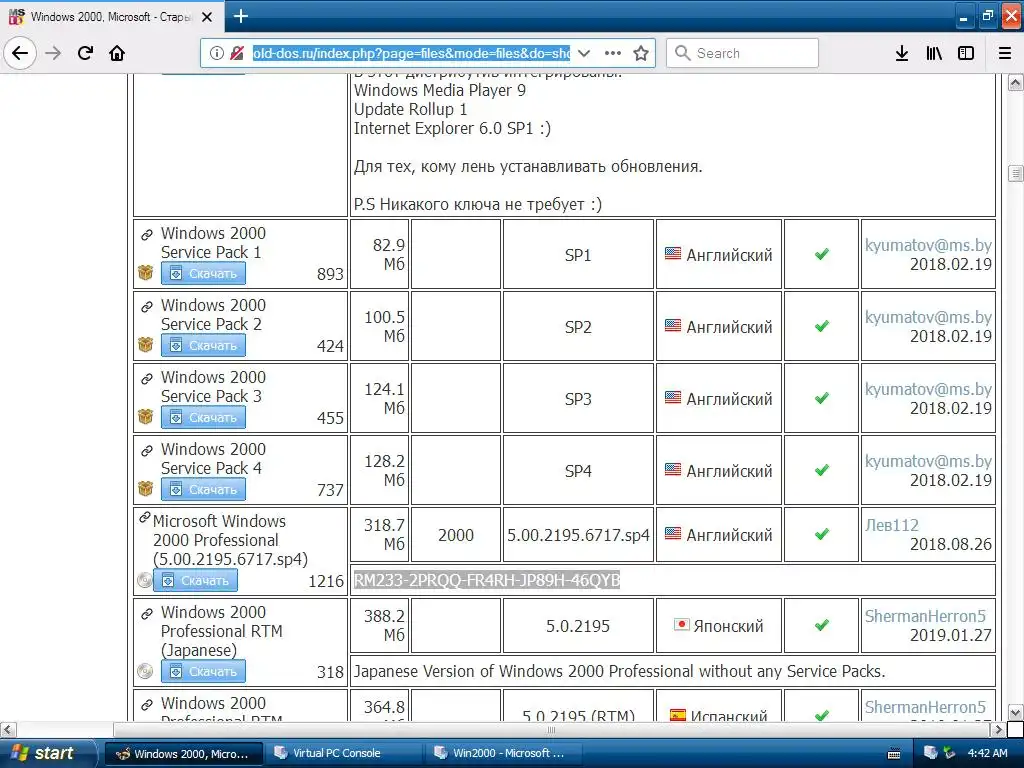Screen dimensions: 1024x768
Task: Download Windows 2000 Service Pack 4
Action: click(x=203, y=489)
